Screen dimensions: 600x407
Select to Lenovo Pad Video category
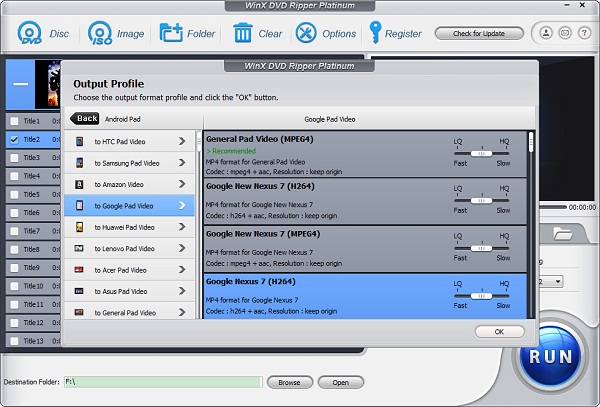129,249
